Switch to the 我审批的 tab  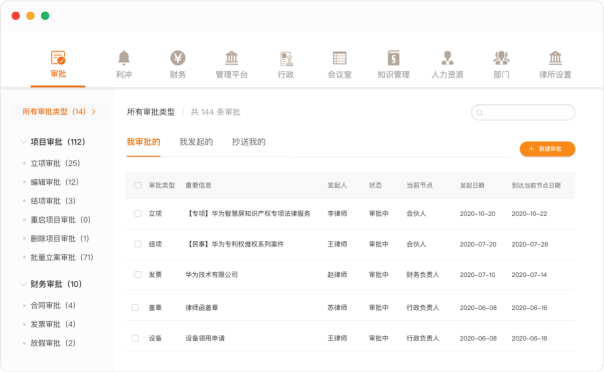pyautogui.click(x=143, y=142)
